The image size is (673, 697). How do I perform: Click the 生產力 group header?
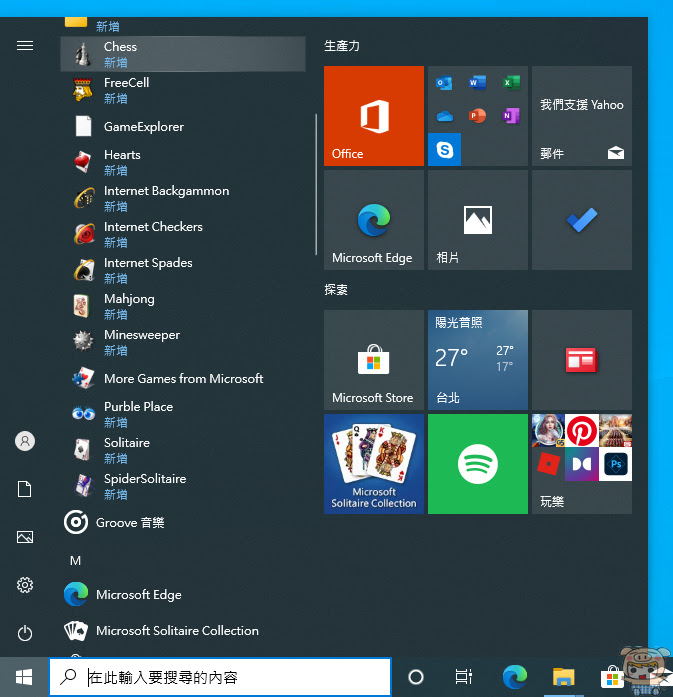[x=342, y=46]
